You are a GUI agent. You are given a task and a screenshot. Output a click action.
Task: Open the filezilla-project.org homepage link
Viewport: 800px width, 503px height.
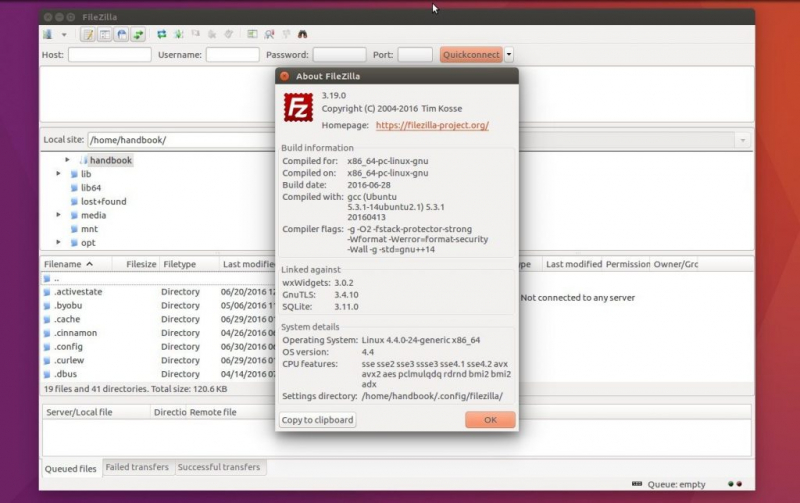[x=432, y=126]
